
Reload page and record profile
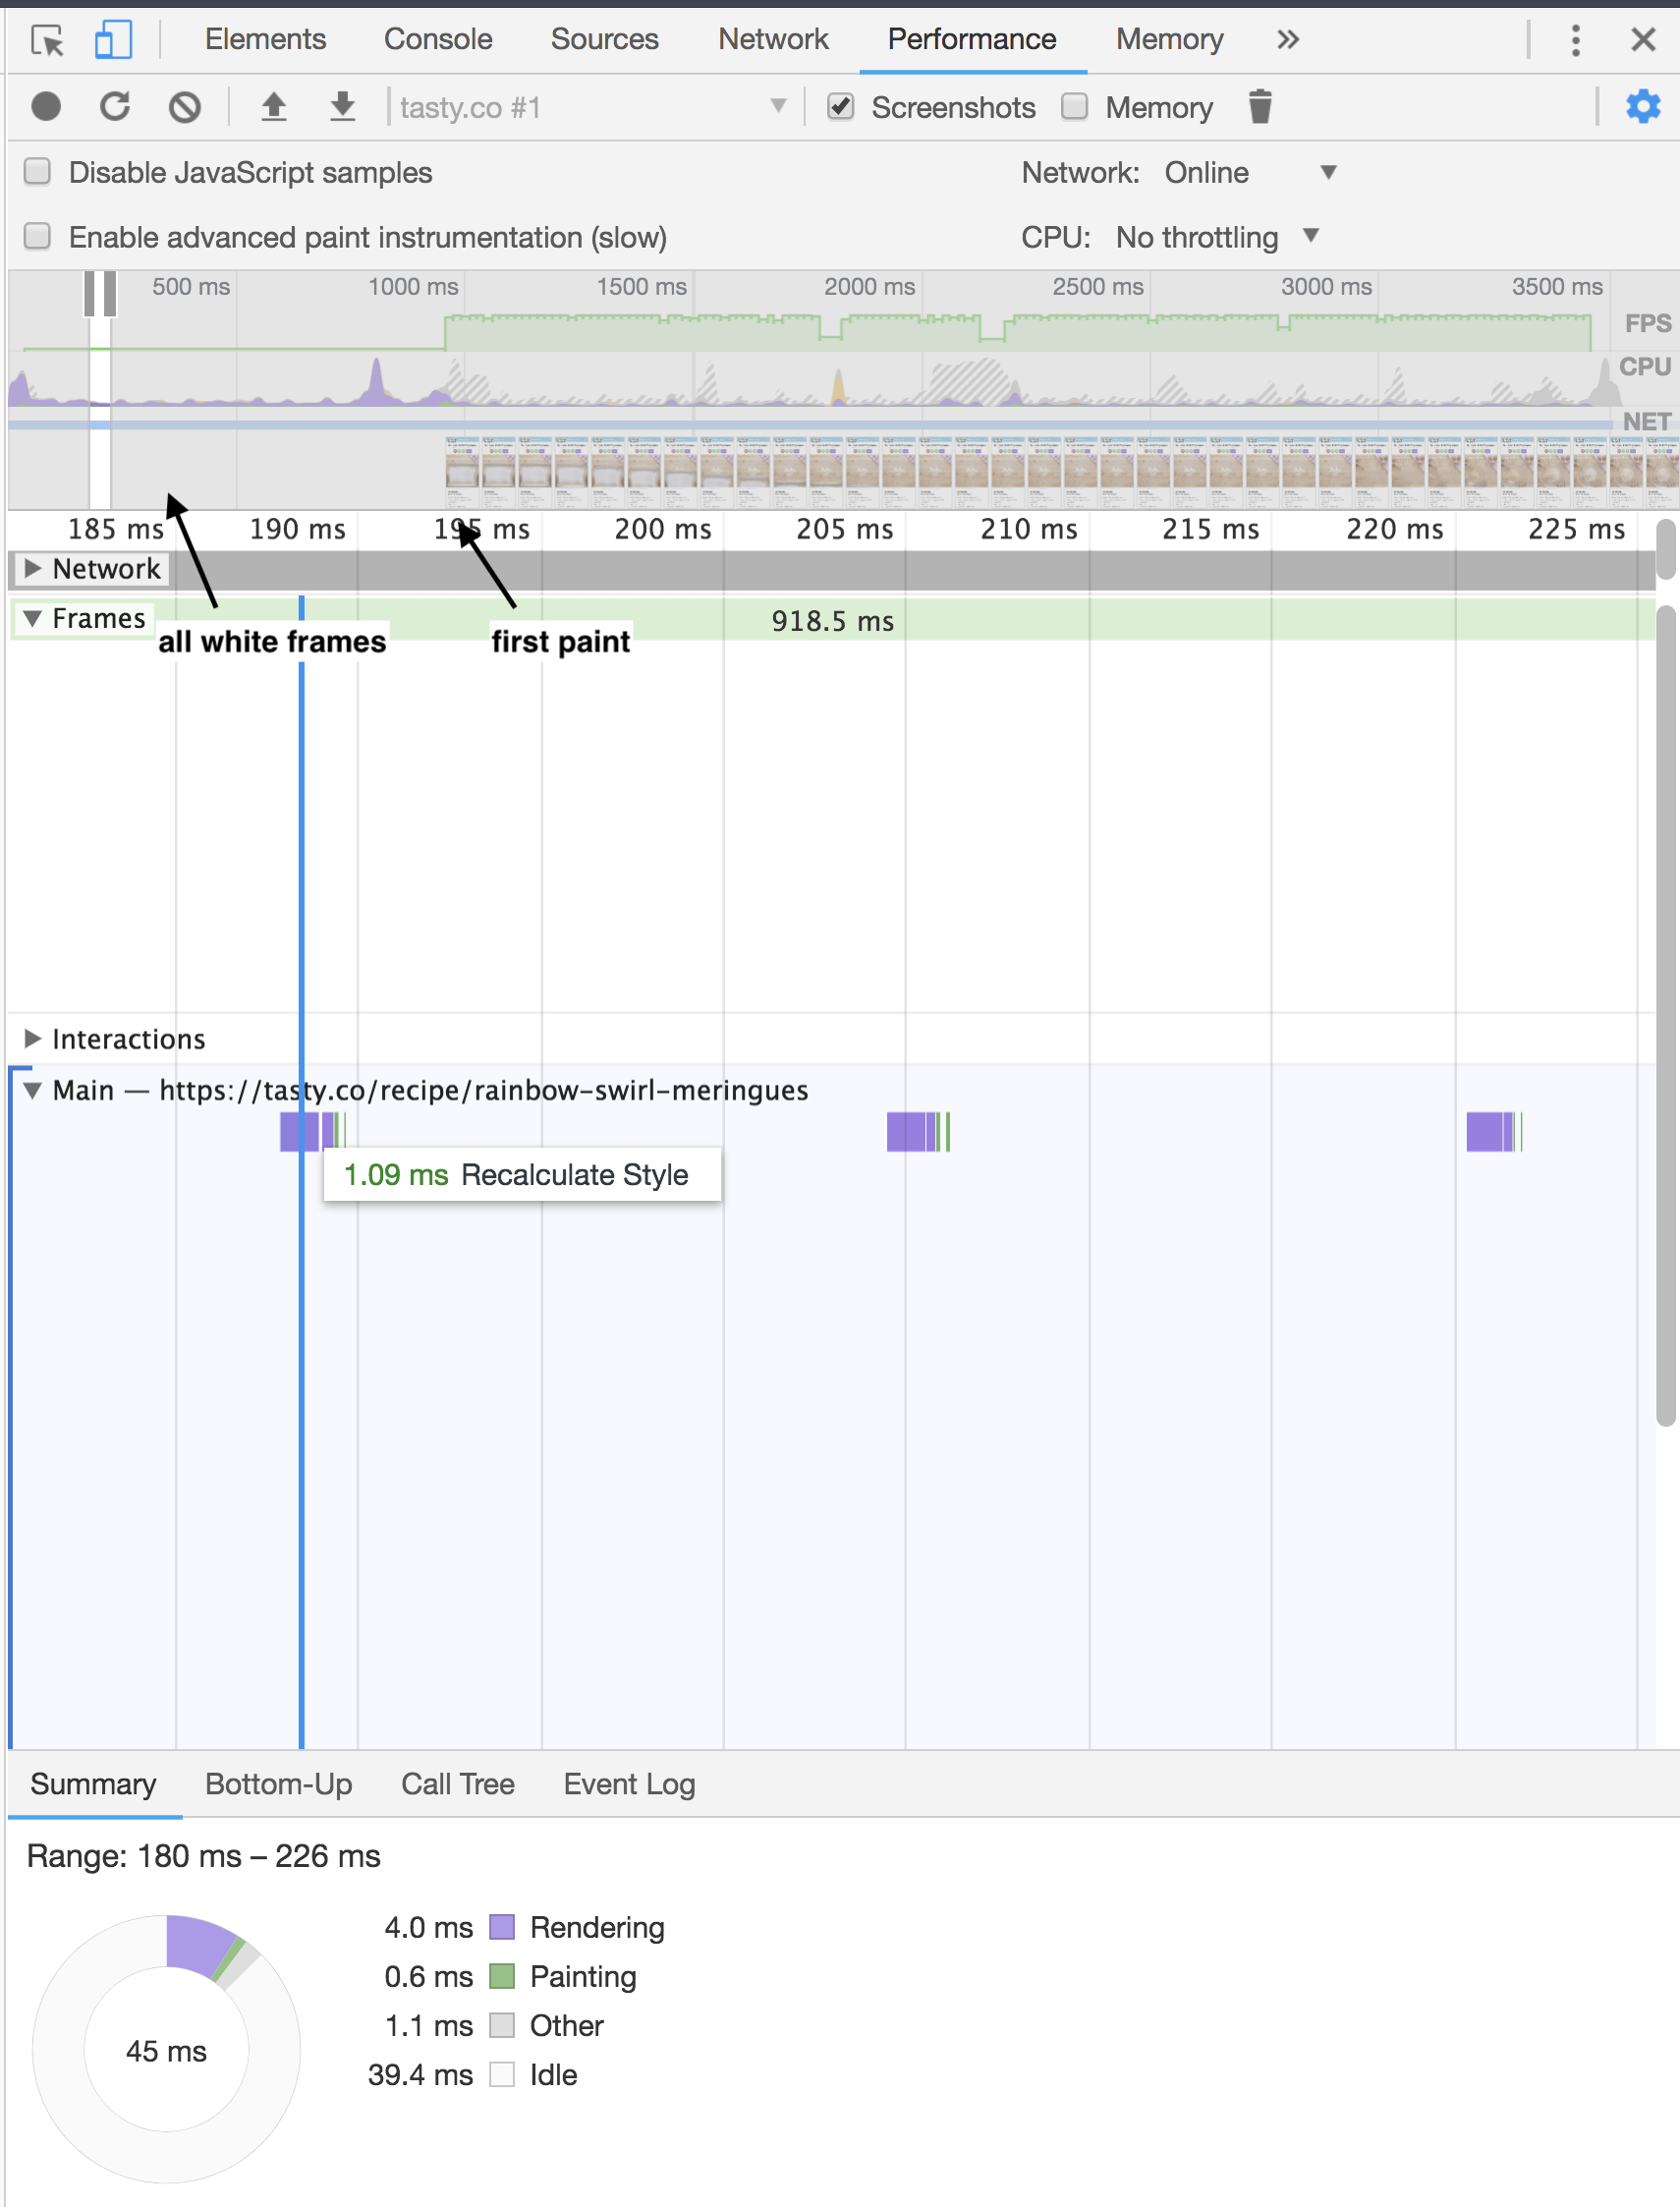pyautogui.click(x=115, y=106)
